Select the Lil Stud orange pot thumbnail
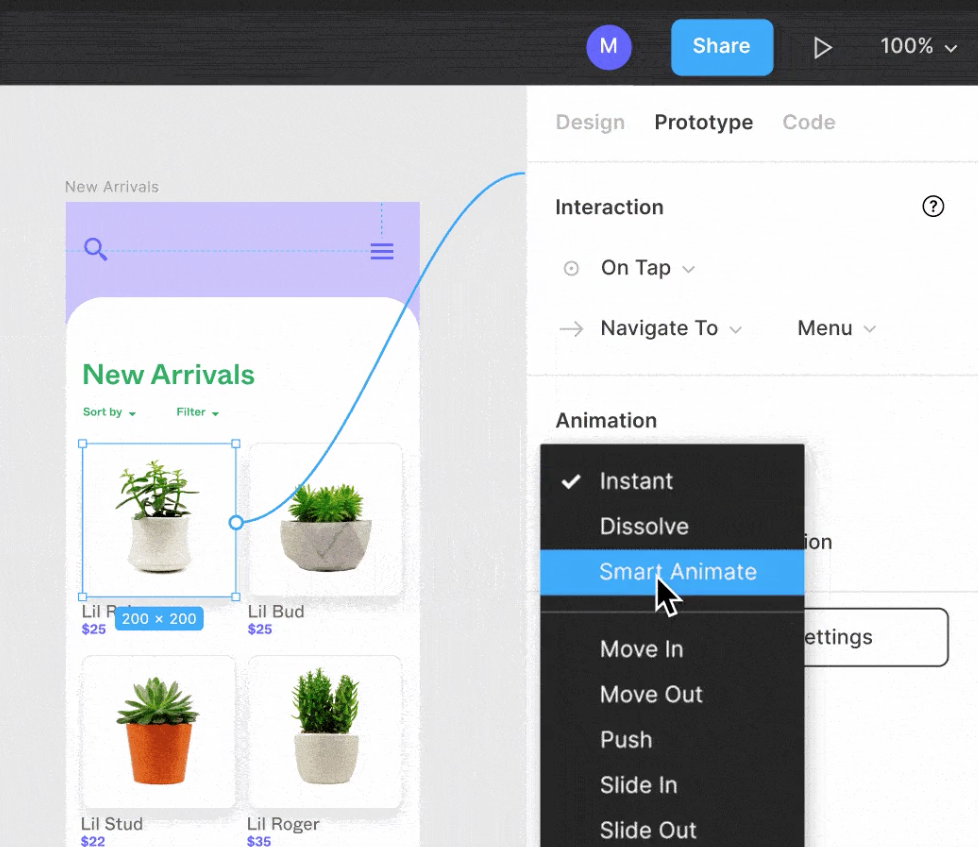This screenshot has width=978, height=847. click(158, 731)
